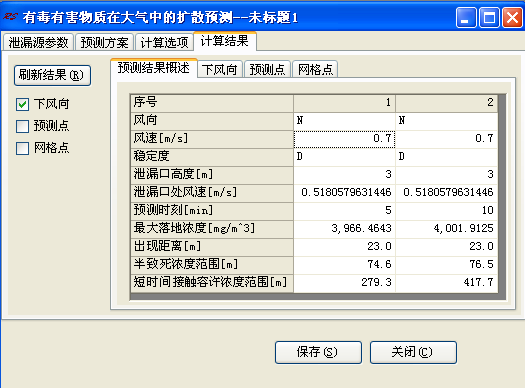This screenshot has height=388, width=525.
Task: Enable the 网格点 checkbox
Action: tap(22, 148)
